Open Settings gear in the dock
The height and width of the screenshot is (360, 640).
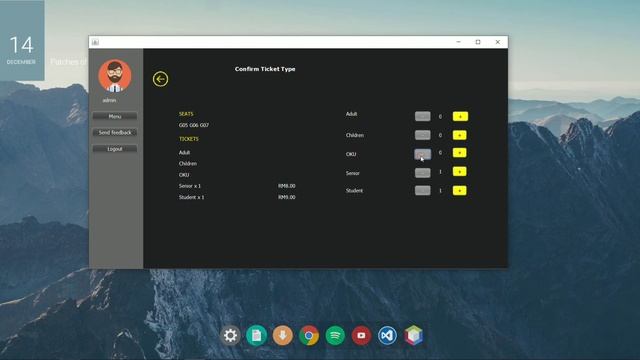230,336
